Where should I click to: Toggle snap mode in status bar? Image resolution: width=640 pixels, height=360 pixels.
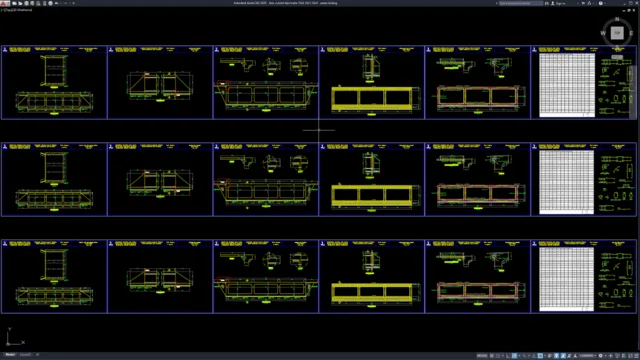pos(498,356)
